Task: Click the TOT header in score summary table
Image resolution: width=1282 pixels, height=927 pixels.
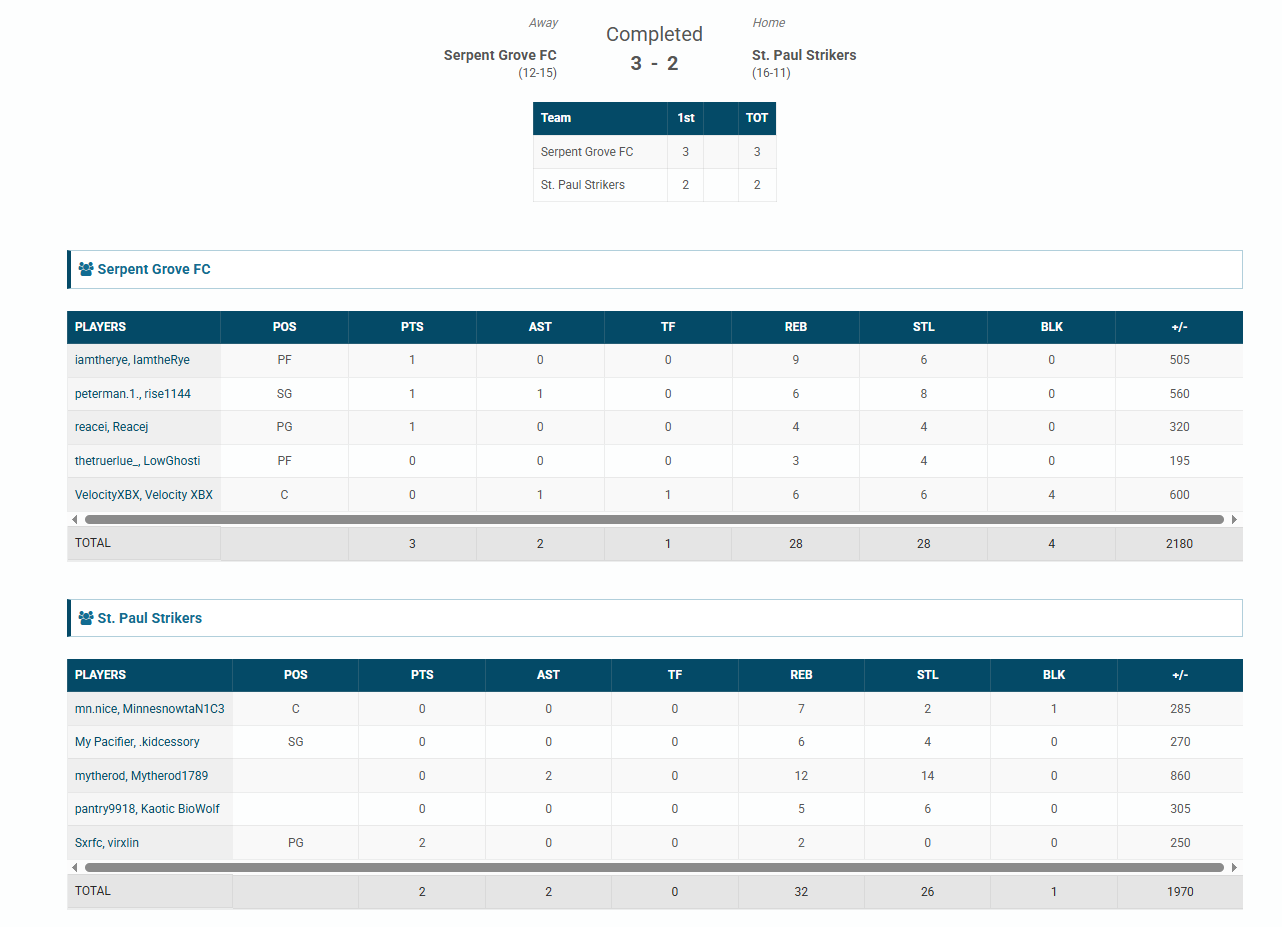Action: pyautogui.click(x=757, y=118)
